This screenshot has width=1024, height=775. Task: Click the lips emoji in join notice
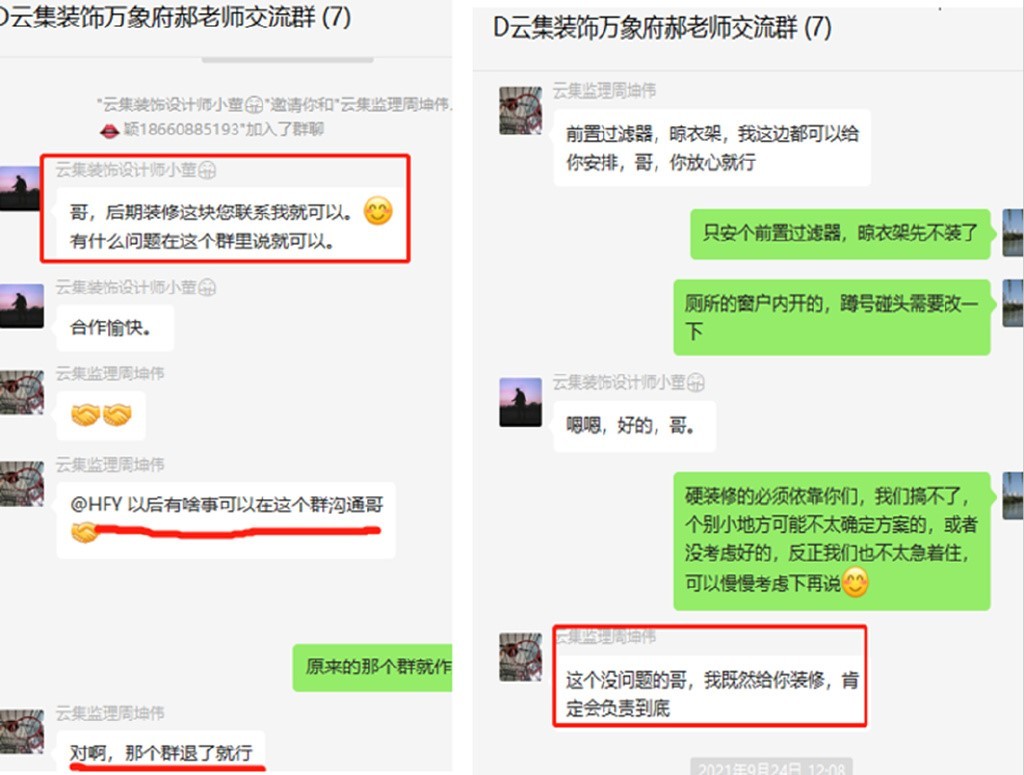click(109, 131)
